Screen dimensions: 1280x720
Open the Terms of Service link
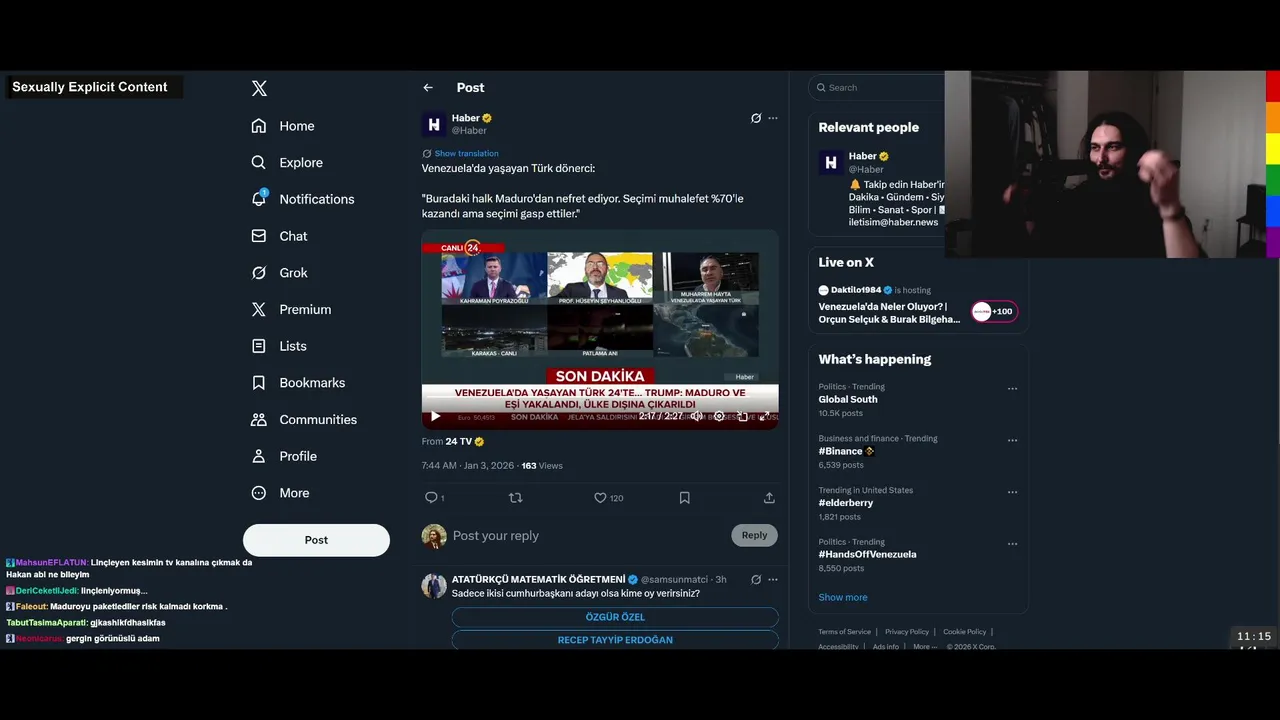point(844,632)
